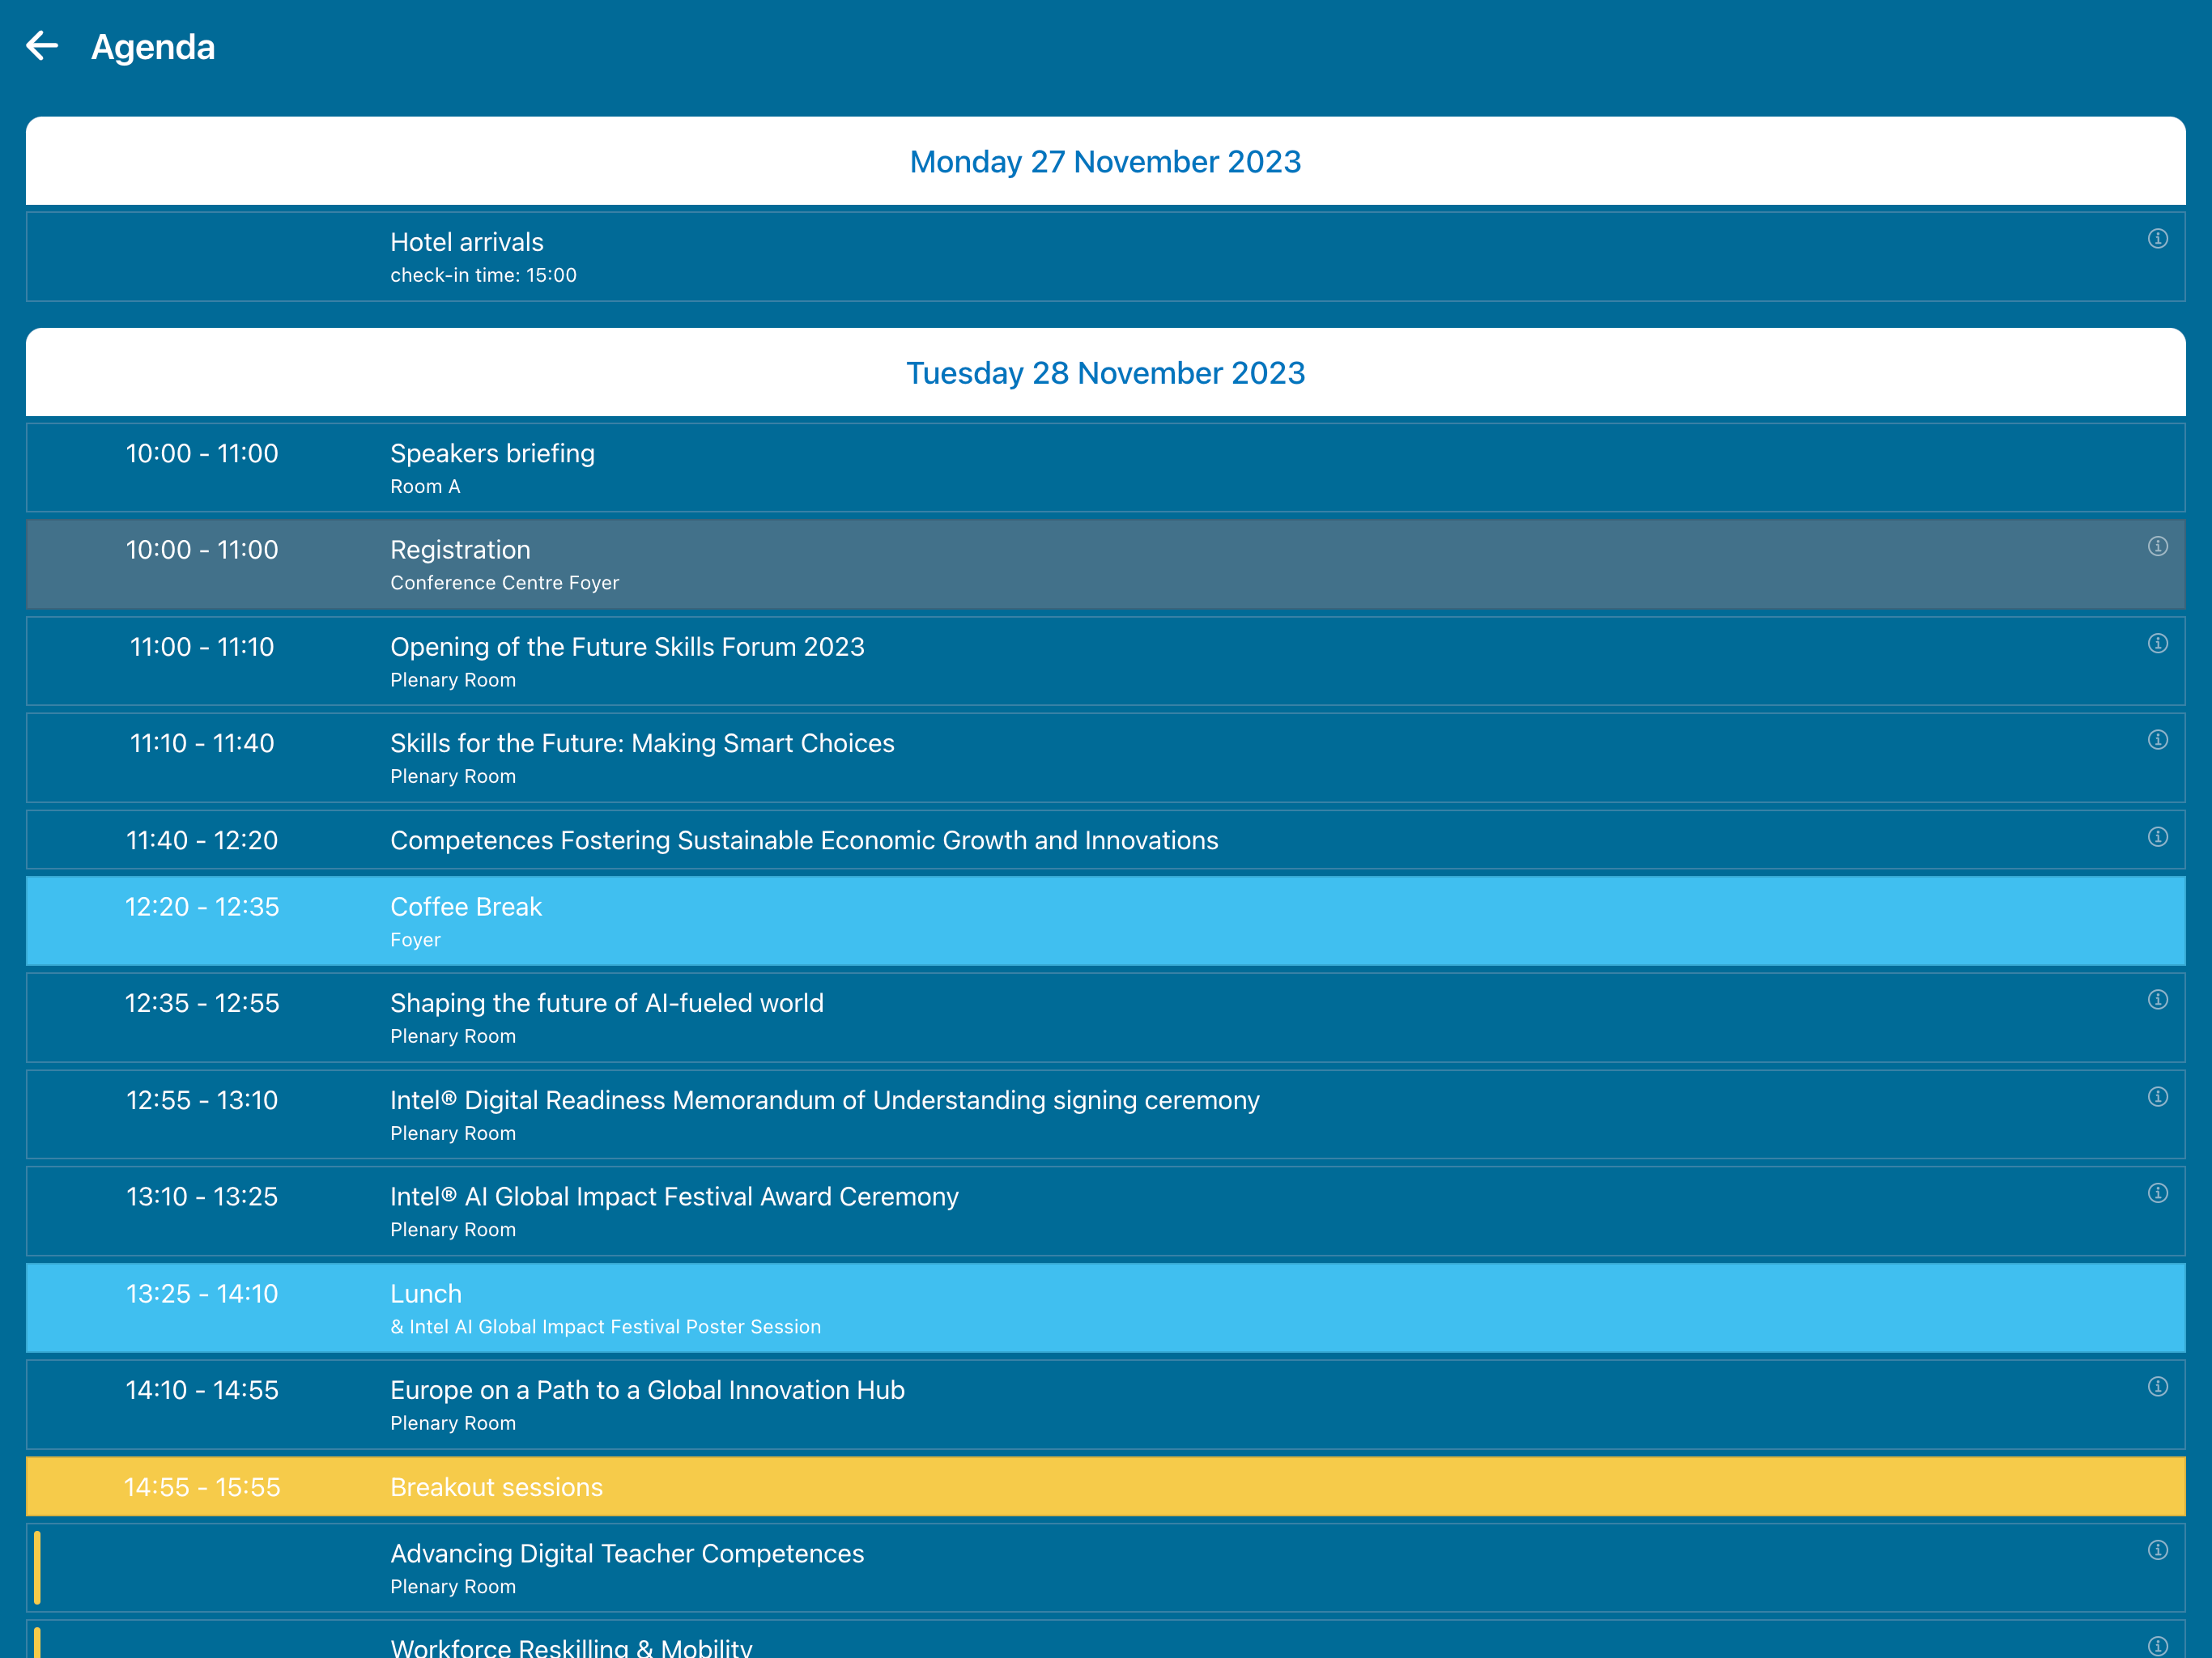2212x1658 pixels.
Task: Open info icon for Workforce Reskilling & Mobility
Action: pyautogui.click(x=2158, y=1646)
